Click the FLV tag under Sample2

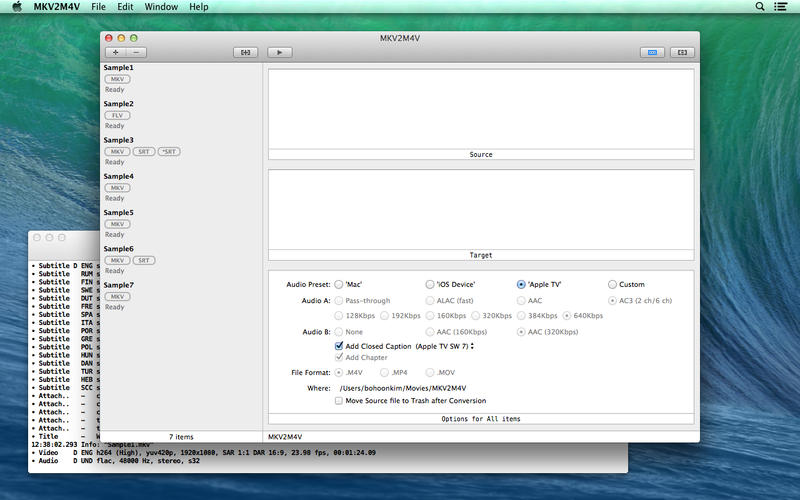point(117,115)
